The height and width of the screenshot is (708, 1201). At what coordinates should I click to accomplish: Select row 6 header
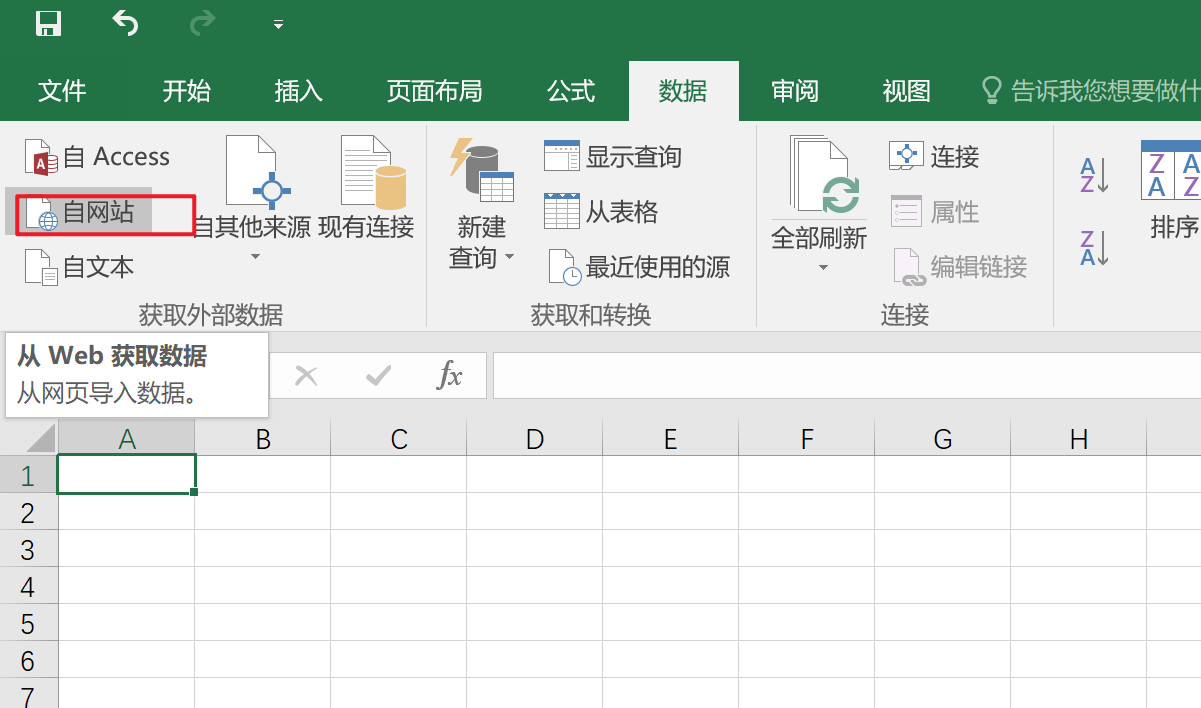pos(28,660)
